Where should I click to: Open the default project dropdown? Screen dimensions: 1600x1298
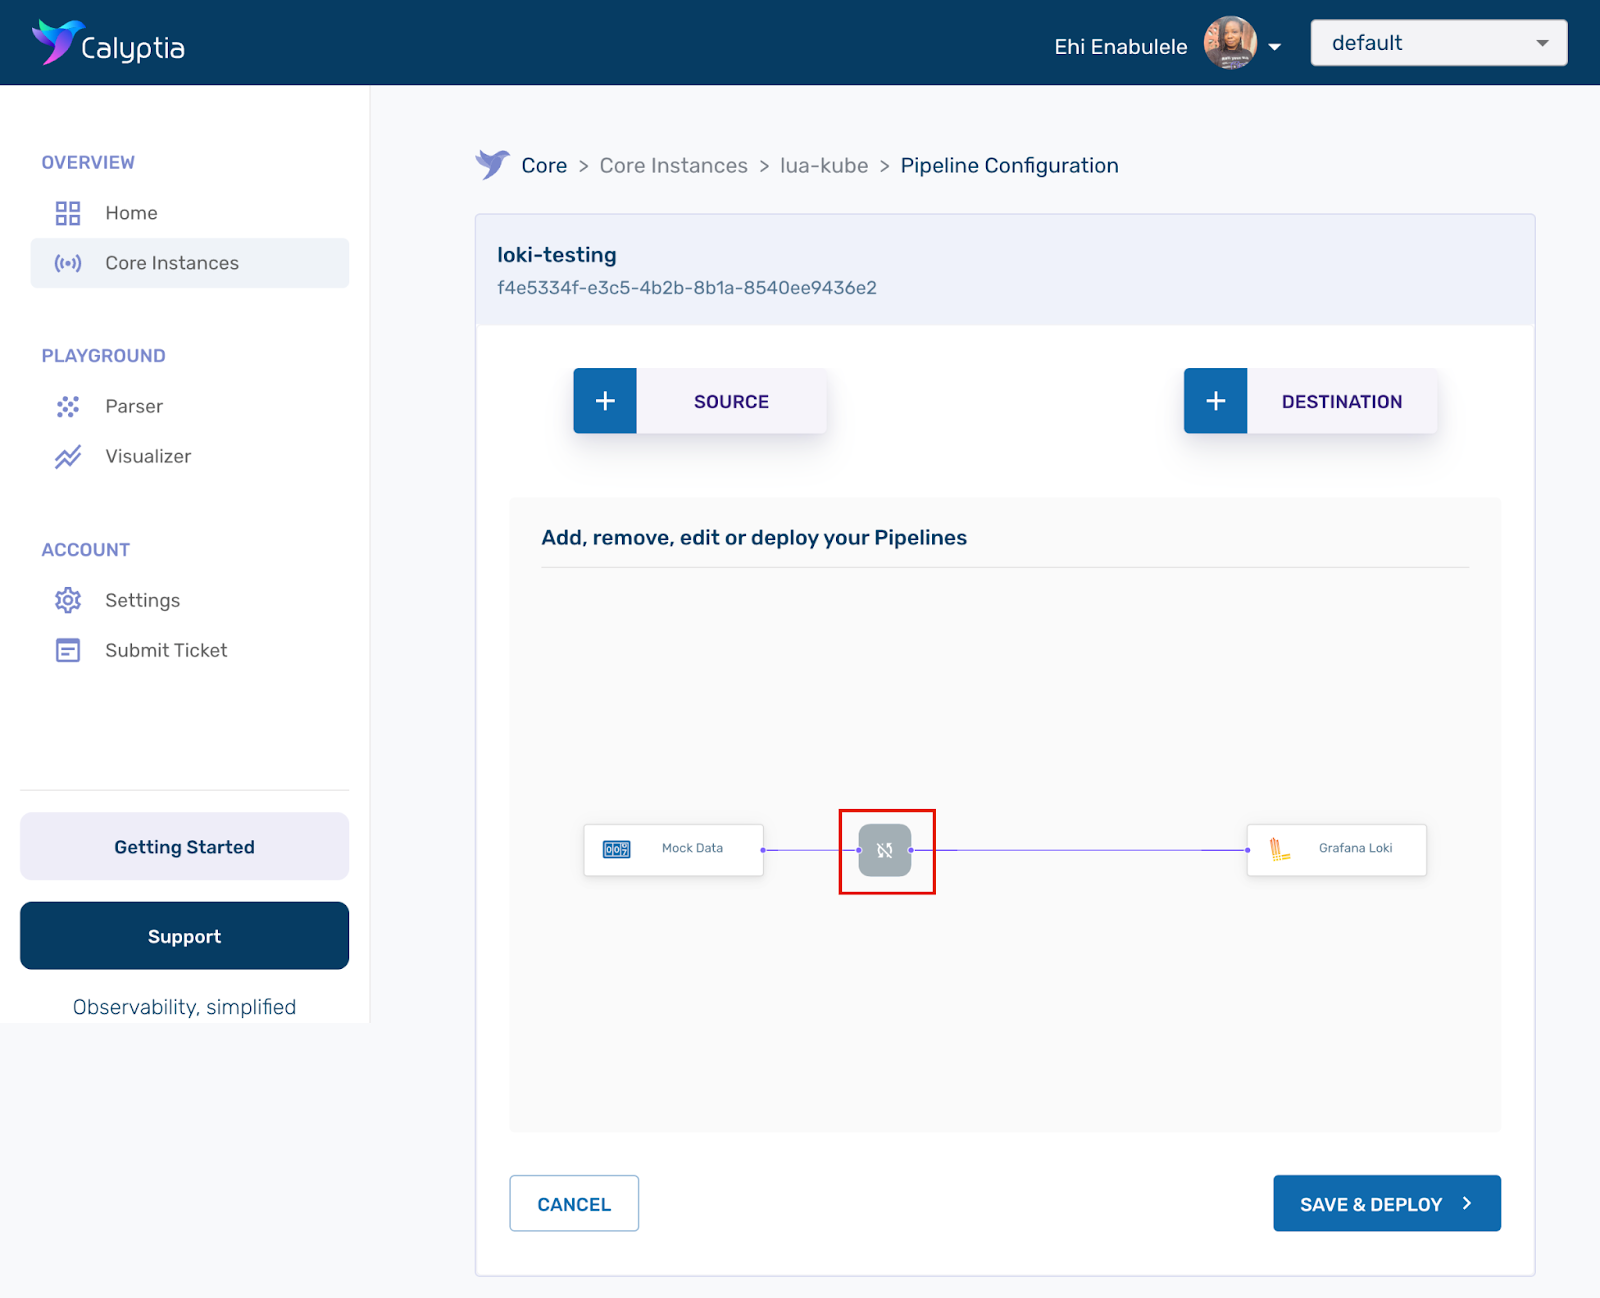1439,43
